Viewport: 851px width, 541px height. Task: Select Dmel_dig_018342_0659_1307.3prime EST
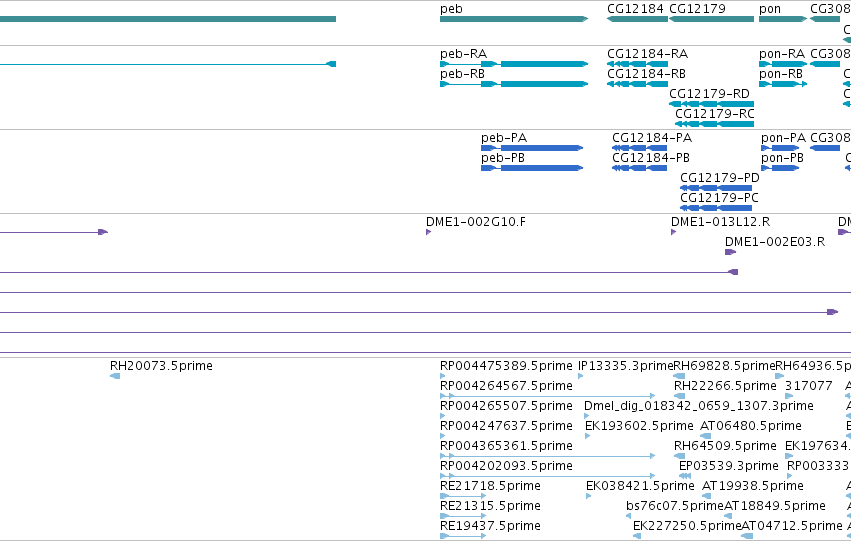pos(587,416)
